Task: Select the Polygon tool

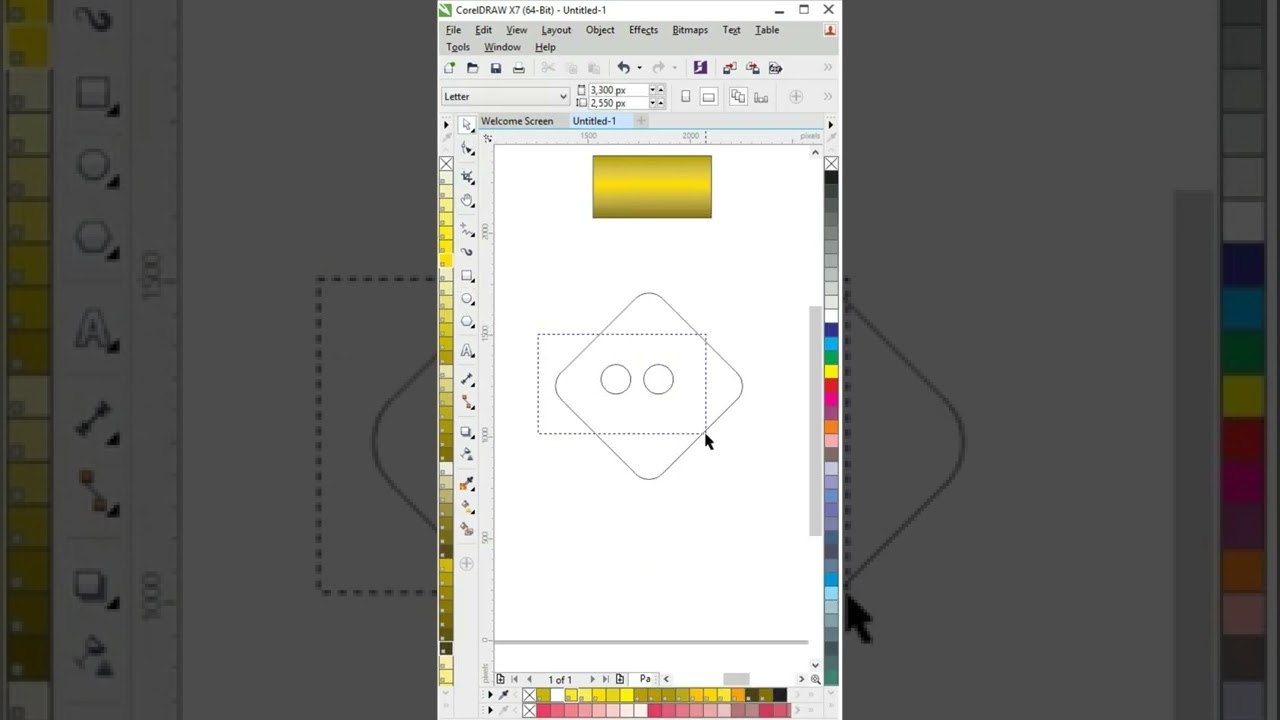Action: pyautogui.click(x=467, y=322)
